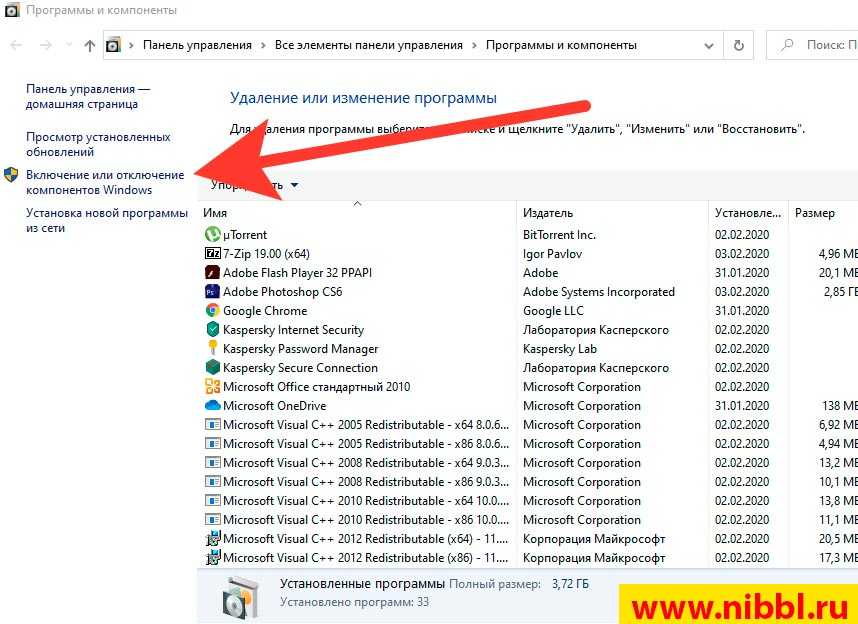Click the Полный размер 3,72 ГБ value
Image resolution: width=858 pixels, height=624 pixels.
570,584
